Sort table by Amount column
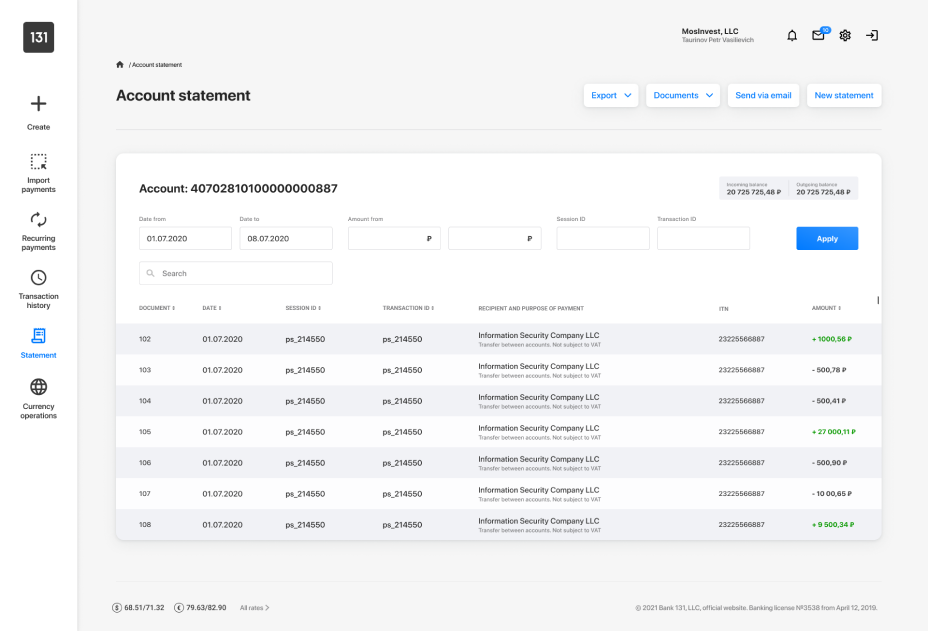Viewport: 928px width, 631px height. coord(826,308)
